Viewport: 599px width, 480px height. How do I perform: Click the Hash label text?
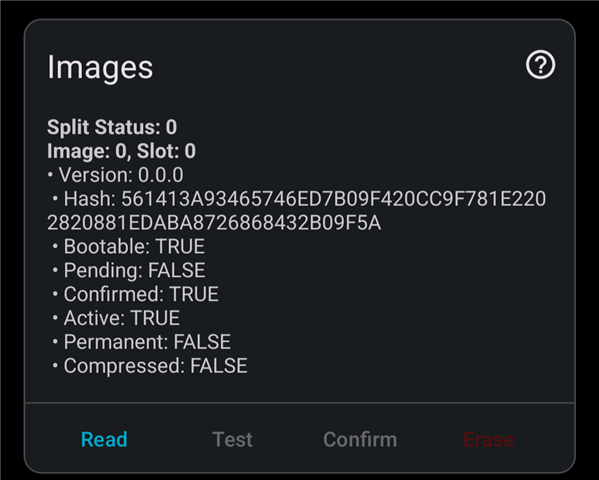89,199
